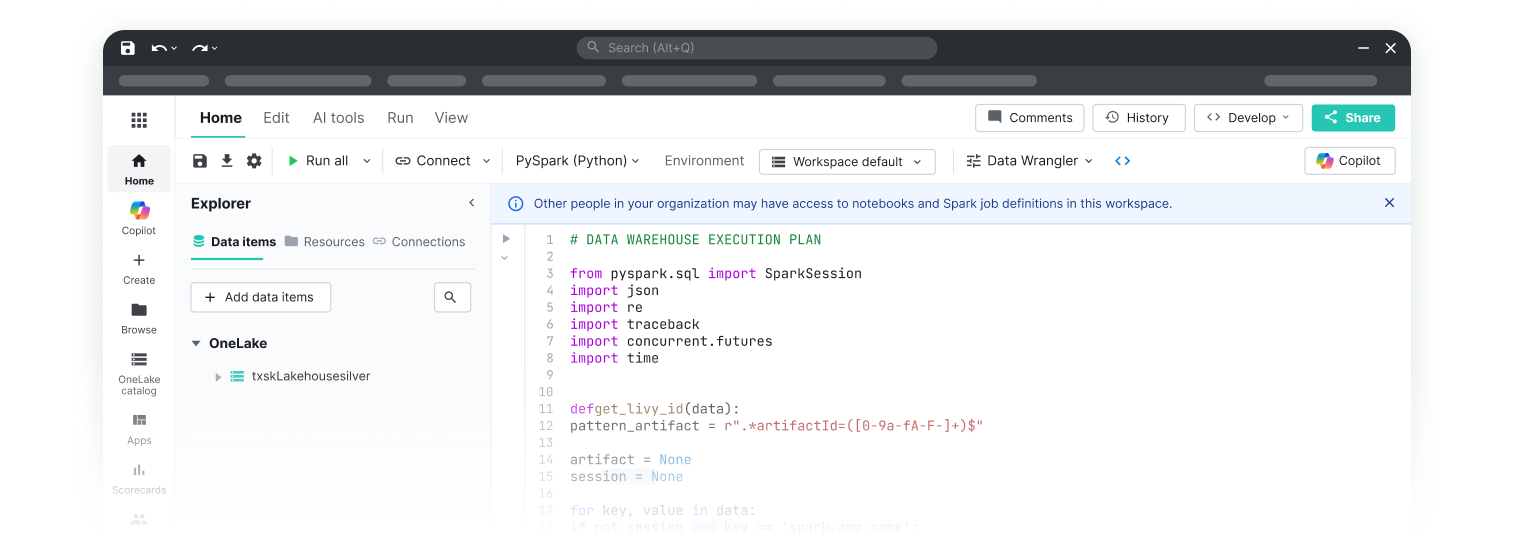Click the code snippets angle-bracket icon
Screen dimensions: 1513x539
pyautogui.click(x=1123, y=161)
